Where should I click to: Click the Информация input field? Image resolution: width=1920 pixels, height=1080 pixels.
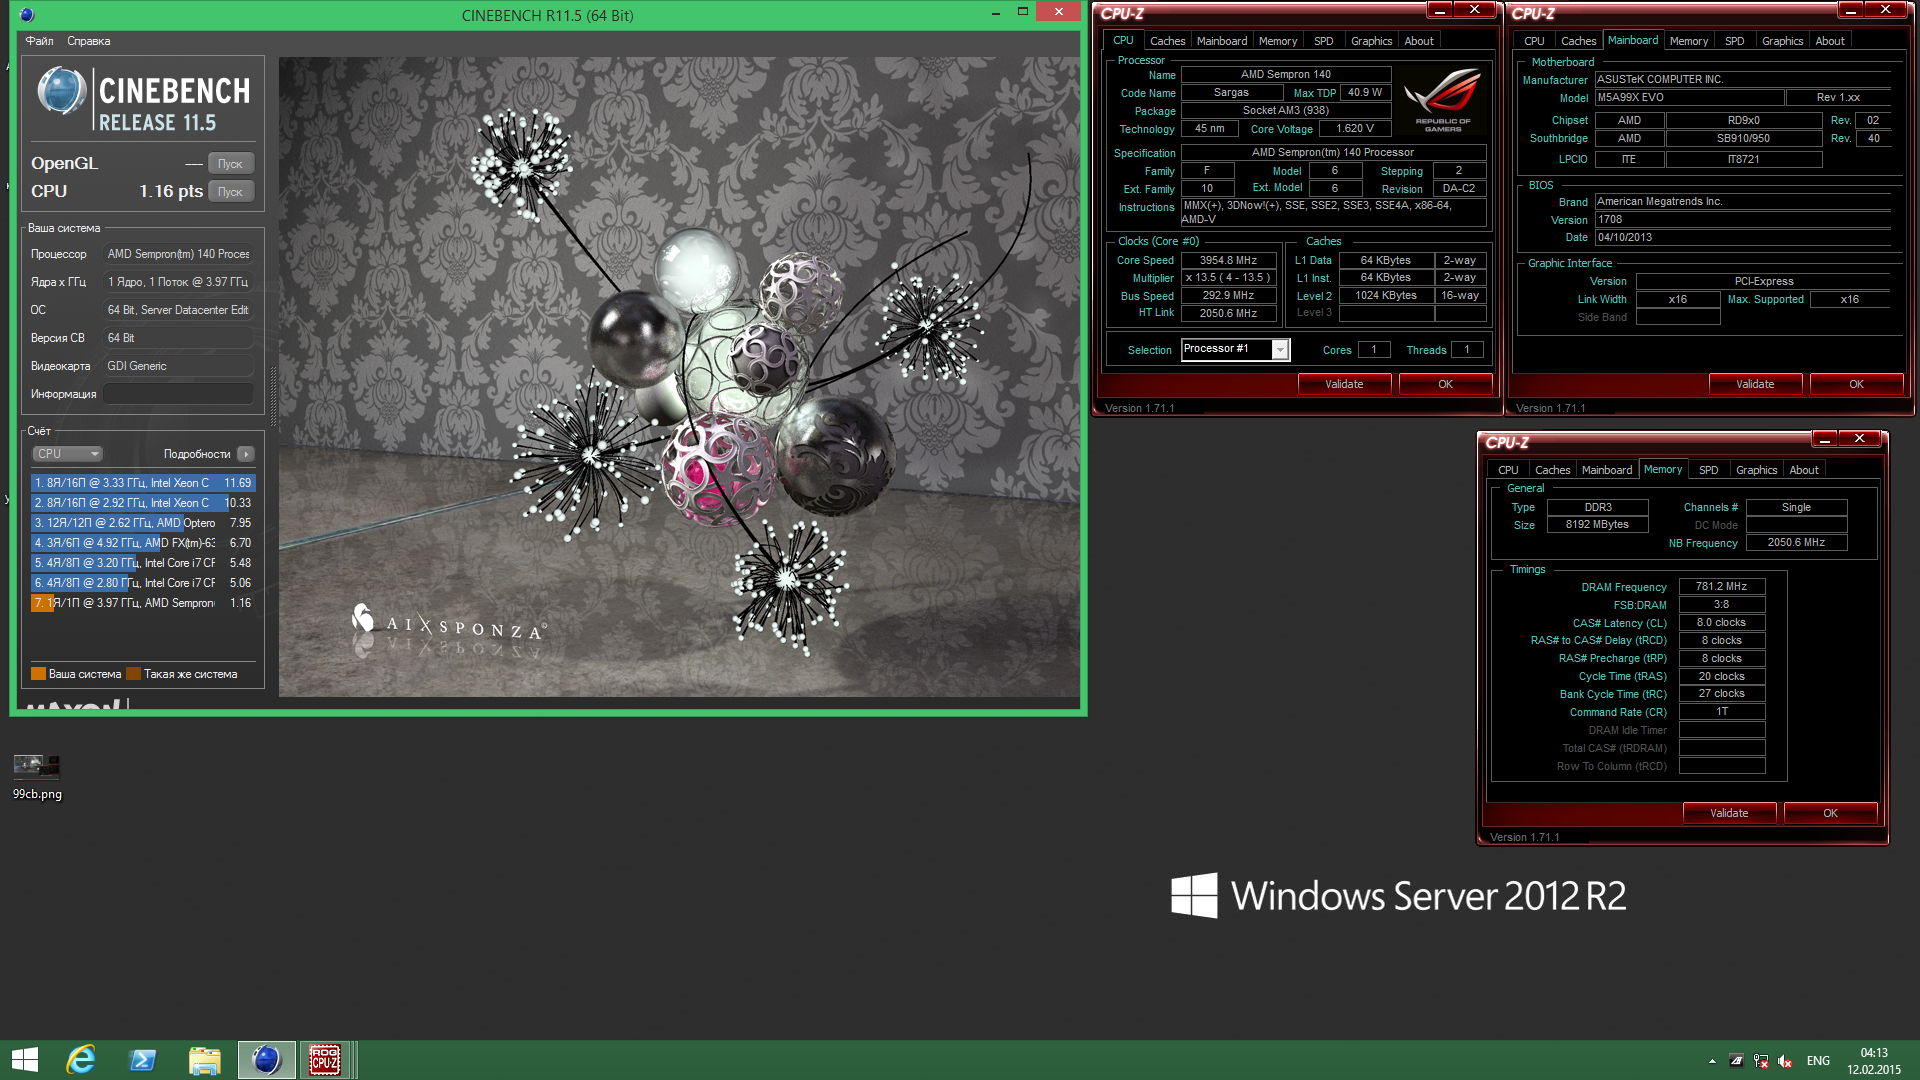tap(179, 394)
